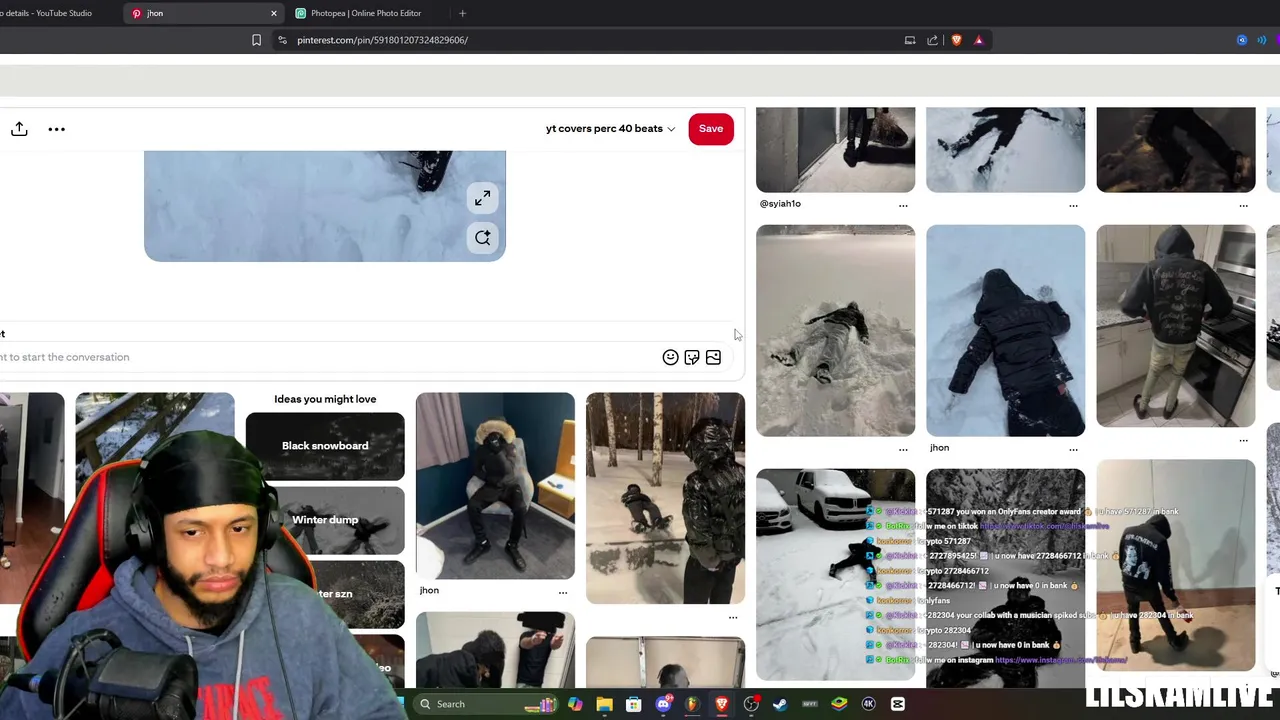Image resolution: width=1280 pixels, height=720 pixels.
Task: Click the add photo icon in comment box
Action: coord(713,357)
